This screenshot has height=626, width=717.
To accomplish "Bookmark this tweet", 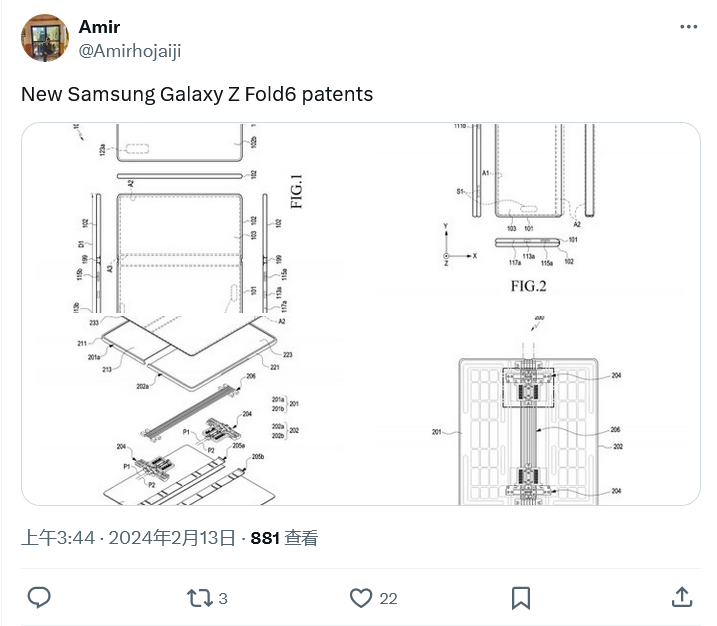I will (x=521, y=598).
